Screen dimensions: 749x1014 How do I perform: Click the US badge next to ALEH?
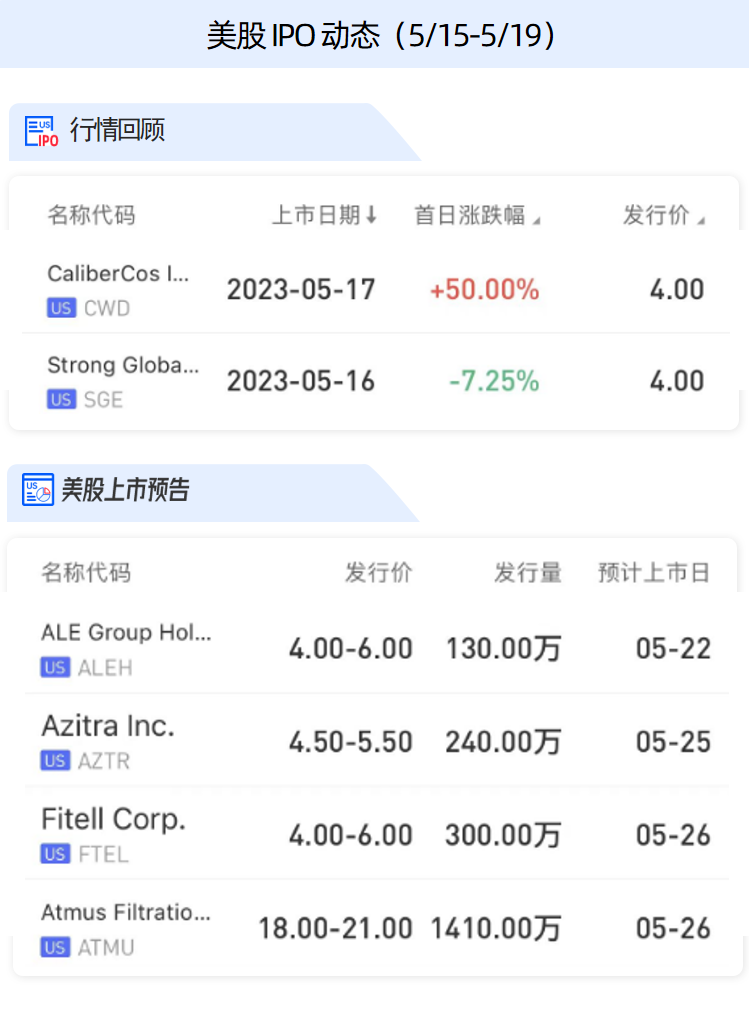pyautogui.click(x=55, y=667)
